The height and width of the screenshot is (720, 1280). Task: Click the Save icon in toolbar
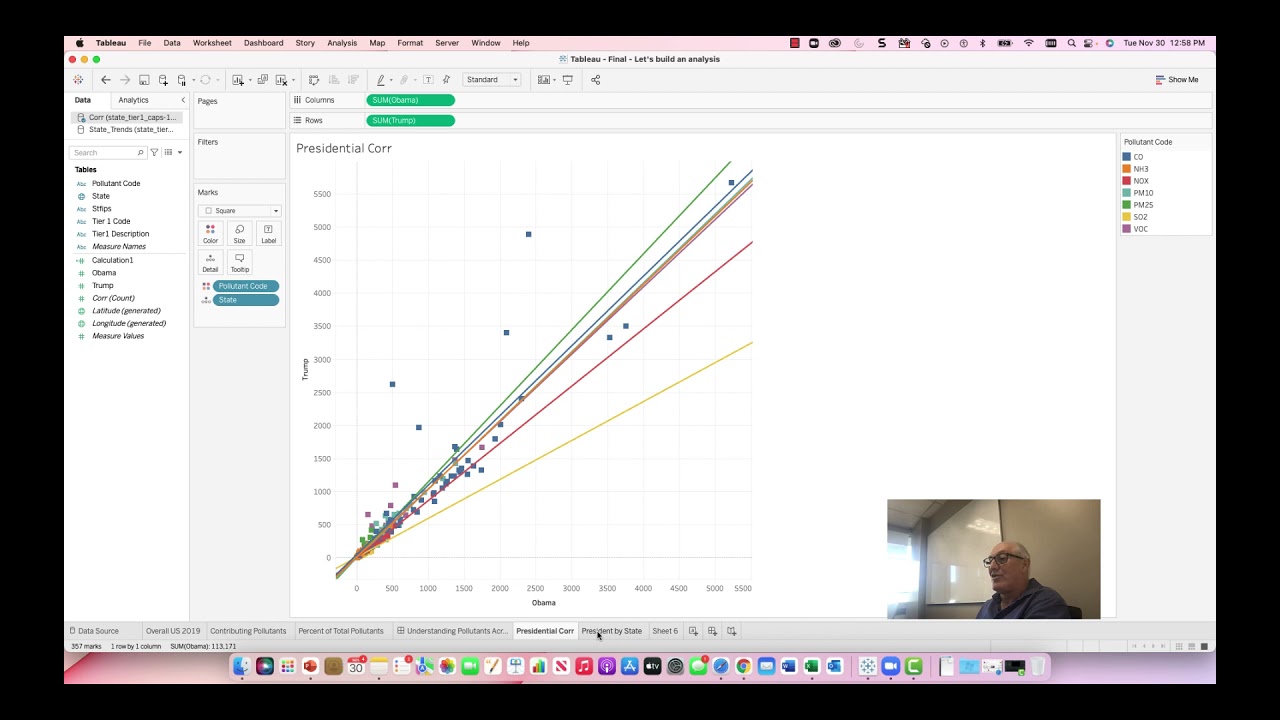point(144,80)
